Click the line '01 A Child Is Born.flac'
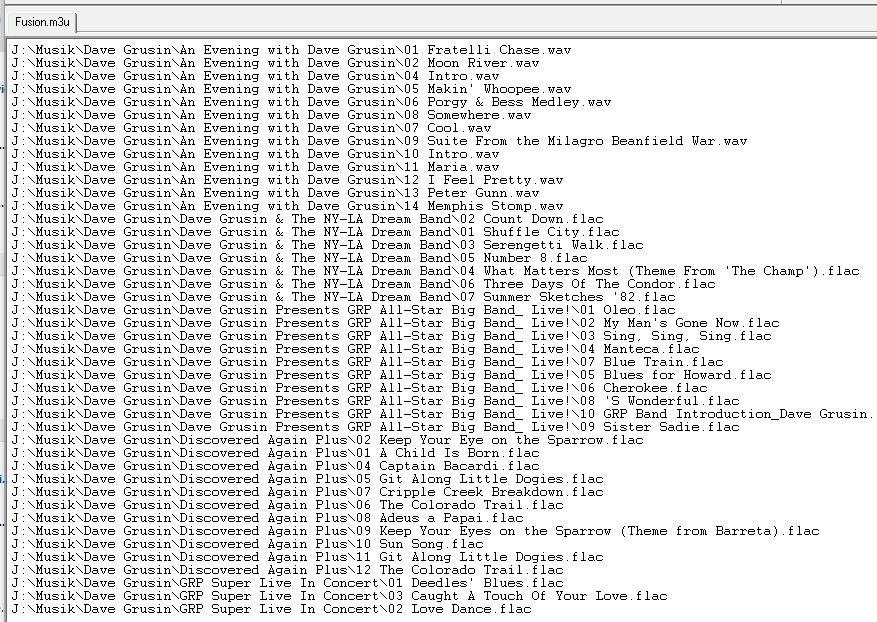The height and width of the screenshot is (622, 877). 275,454
